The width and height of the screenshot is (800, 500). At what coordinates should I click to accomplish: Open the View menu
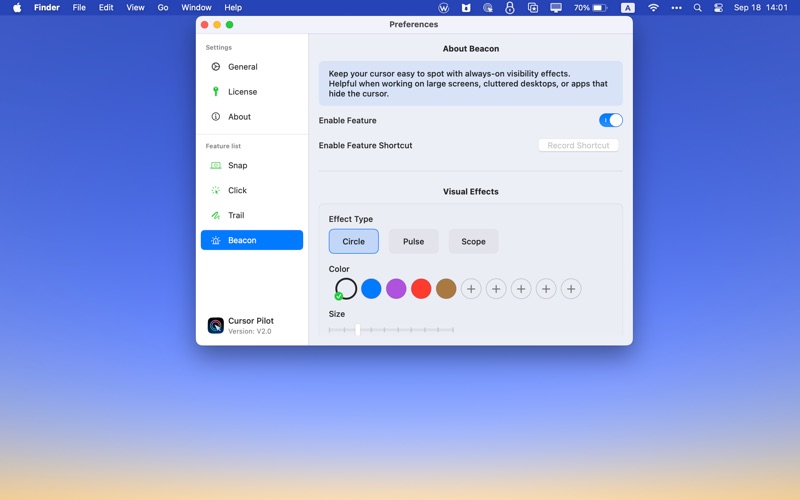coord(135,8)
